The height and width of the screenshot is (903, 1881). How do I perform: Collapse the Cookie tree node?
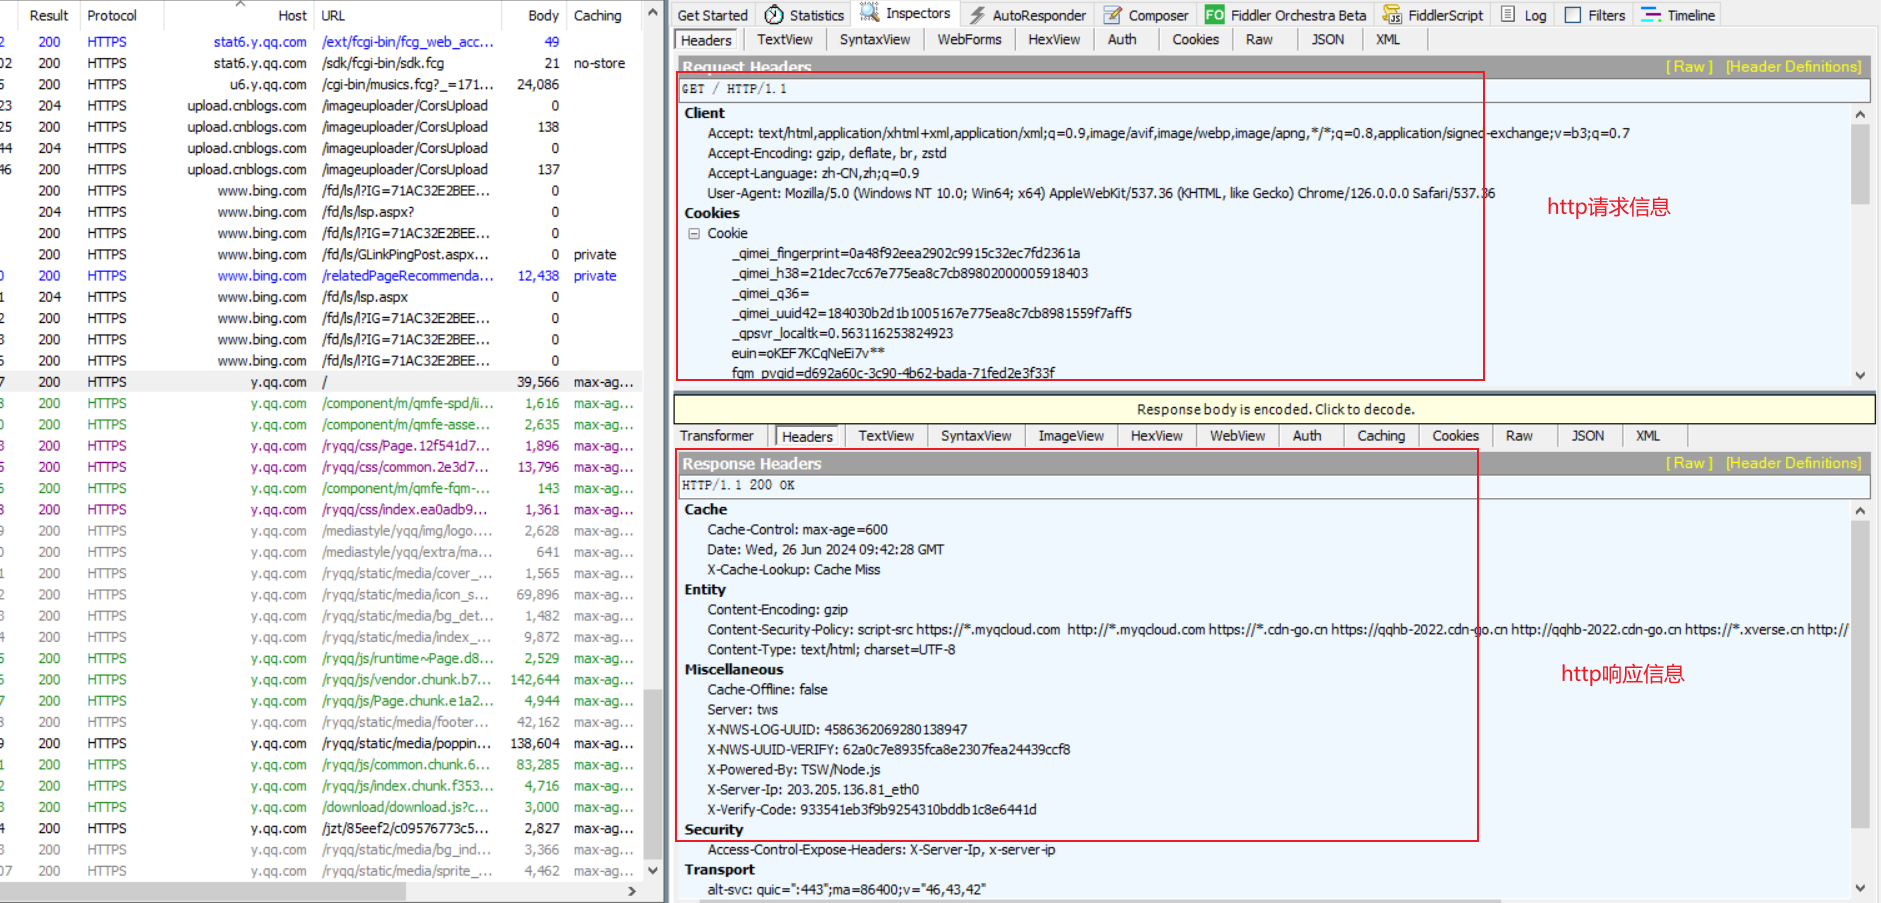pyautogui.click(x=694, y=233)
